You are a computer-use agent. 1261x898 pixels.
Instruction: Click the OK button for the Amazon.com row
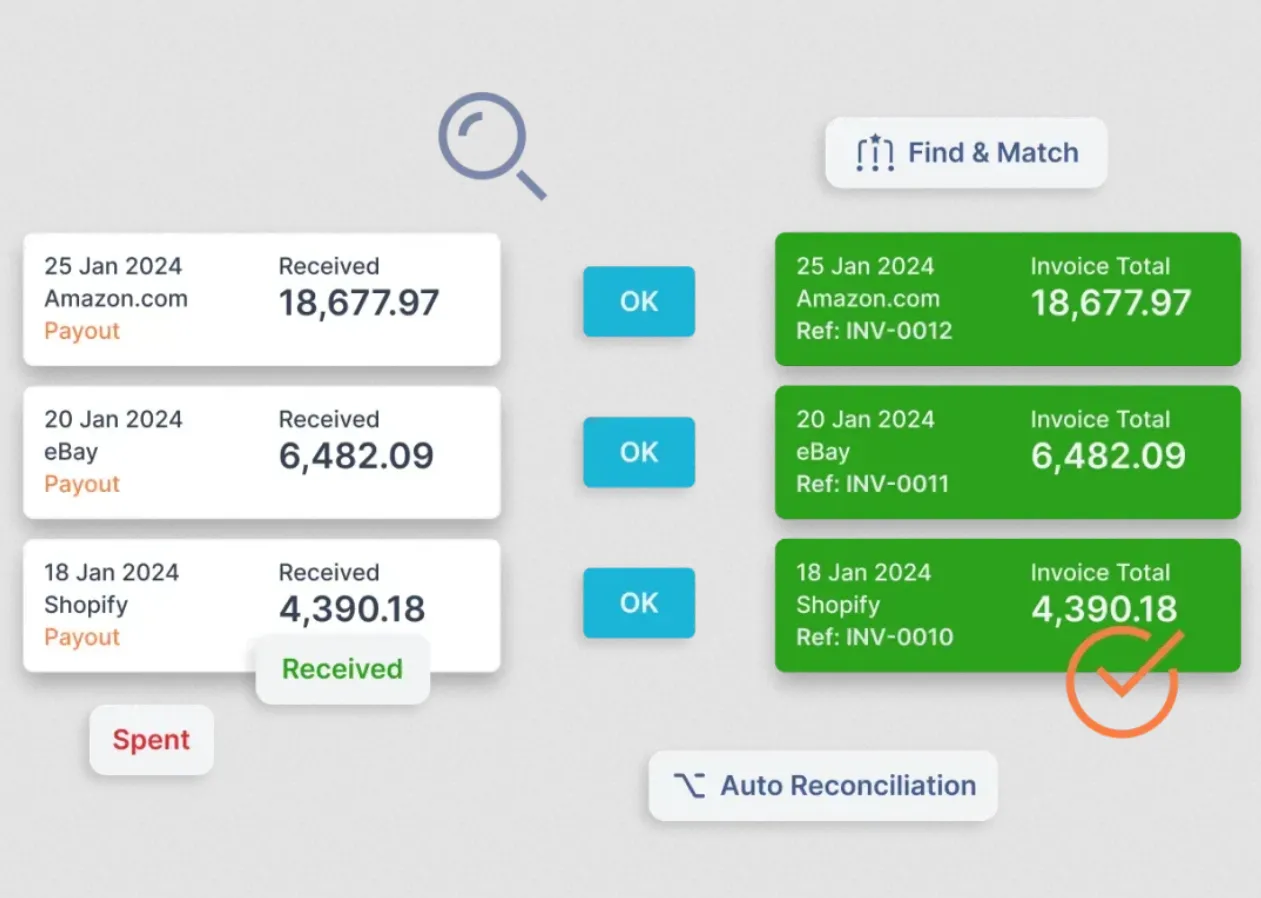(x=639, y=301)
